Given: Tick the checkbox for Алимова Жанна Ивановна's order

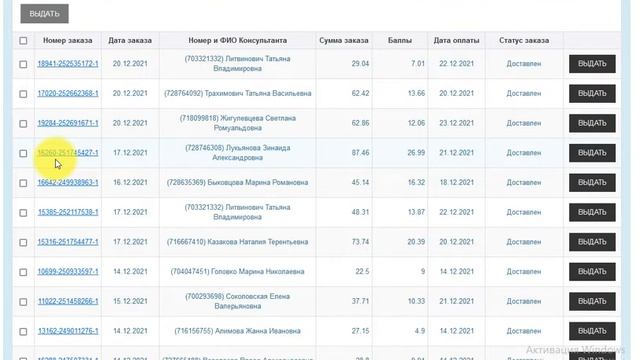Looking at the screenshot, I should (x=23, y=331).
